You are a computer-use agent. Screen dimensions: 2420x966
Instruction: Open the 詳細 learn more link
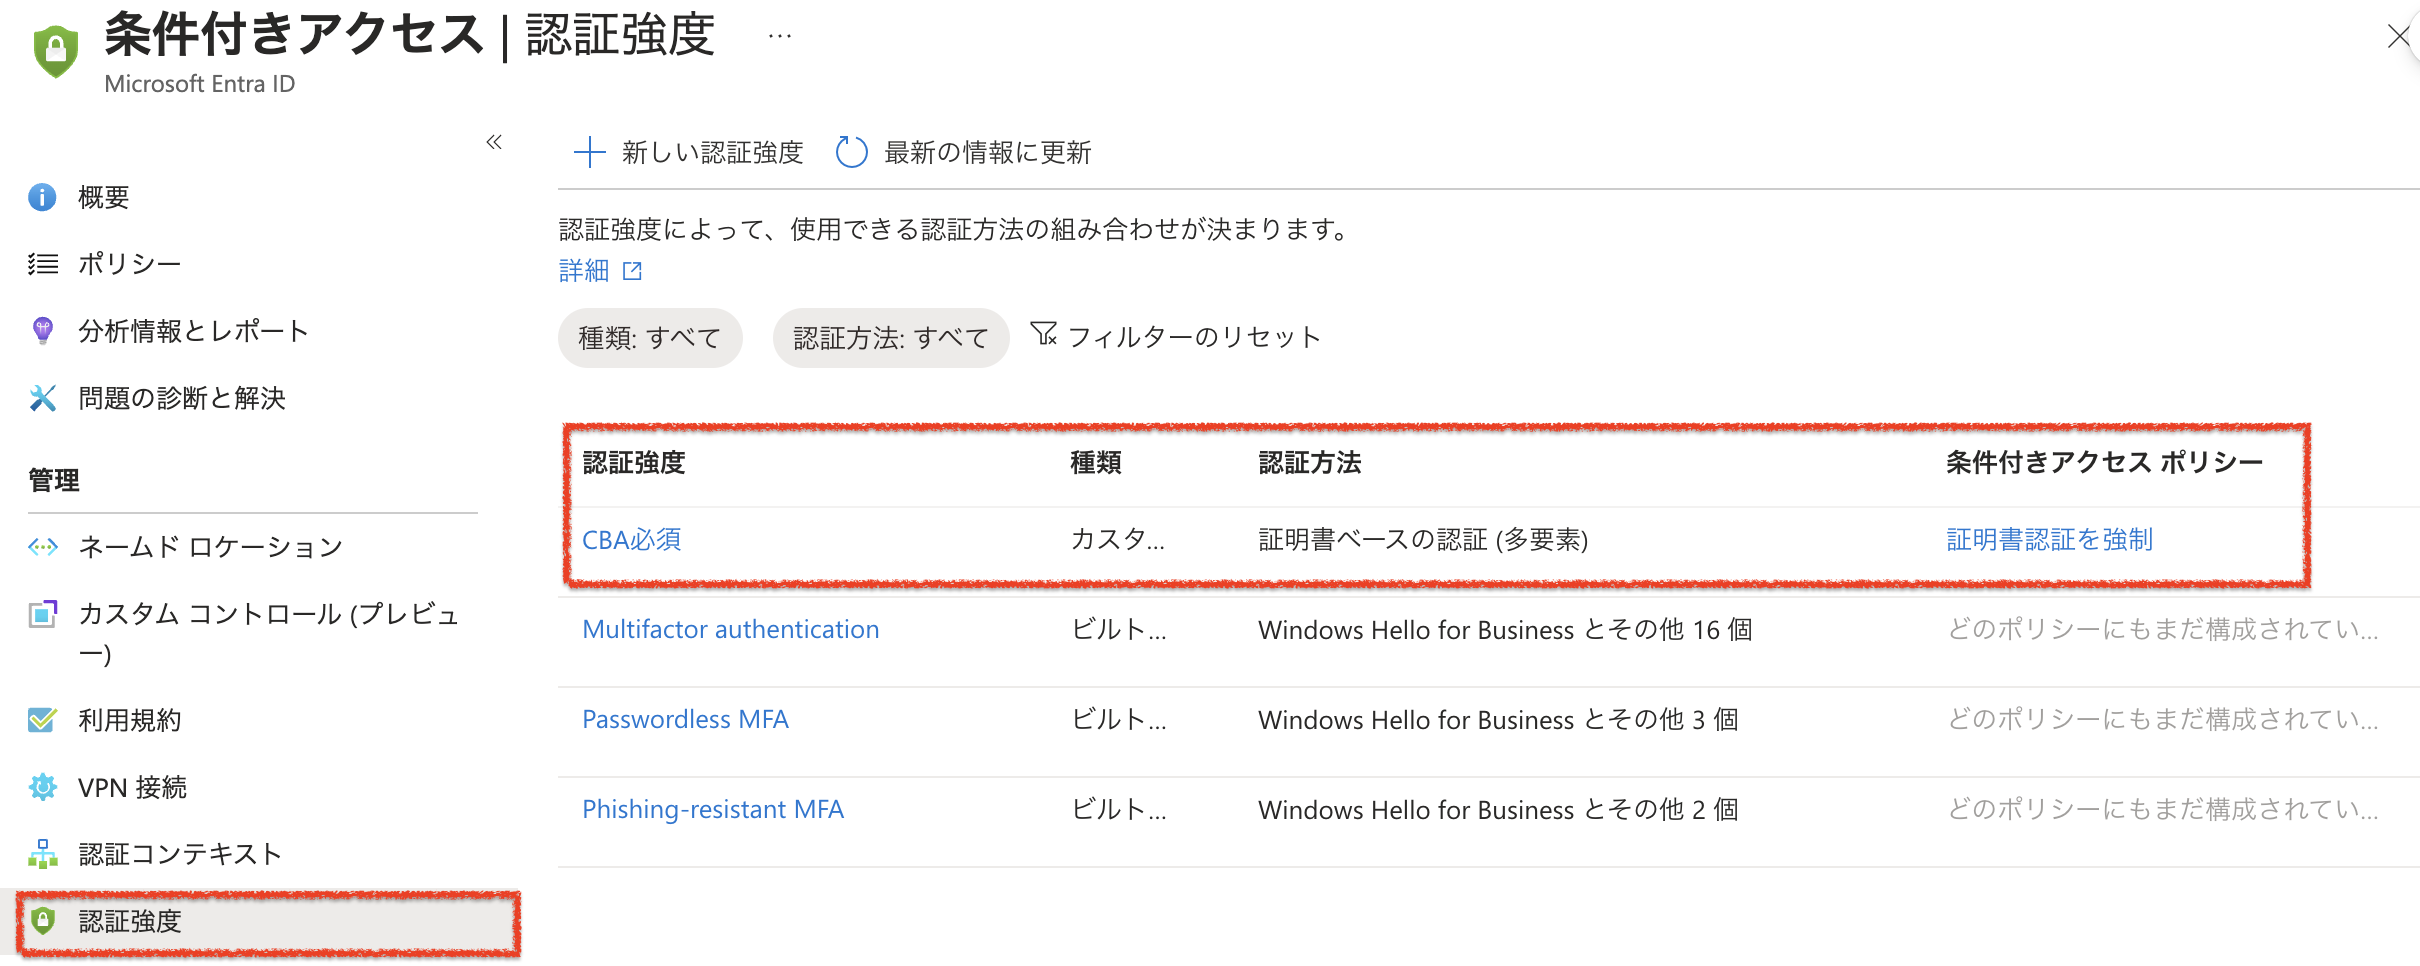click(x=585, y=271)
